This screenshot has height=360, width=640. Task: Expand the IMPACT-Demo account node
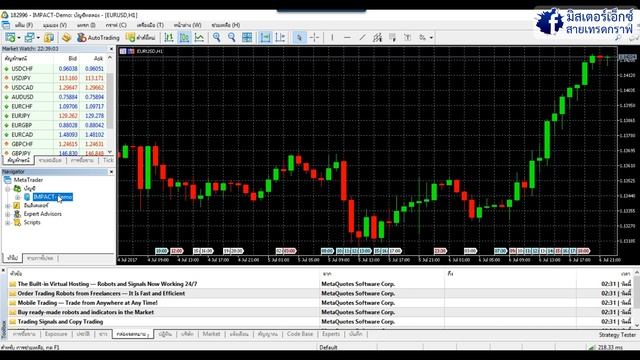(18, 197)
